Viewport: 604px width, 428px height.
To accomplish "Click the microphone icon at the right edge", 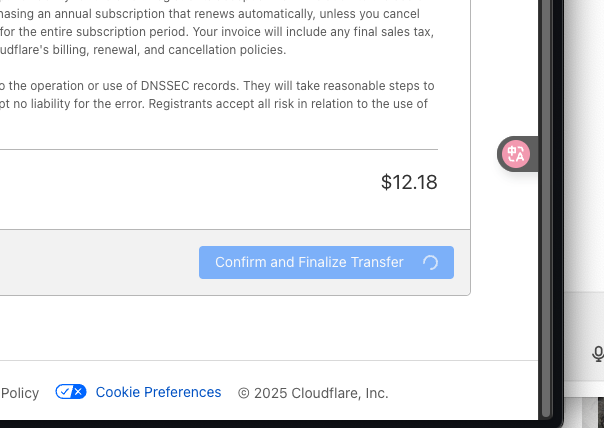I will click(x=598, y=354).
